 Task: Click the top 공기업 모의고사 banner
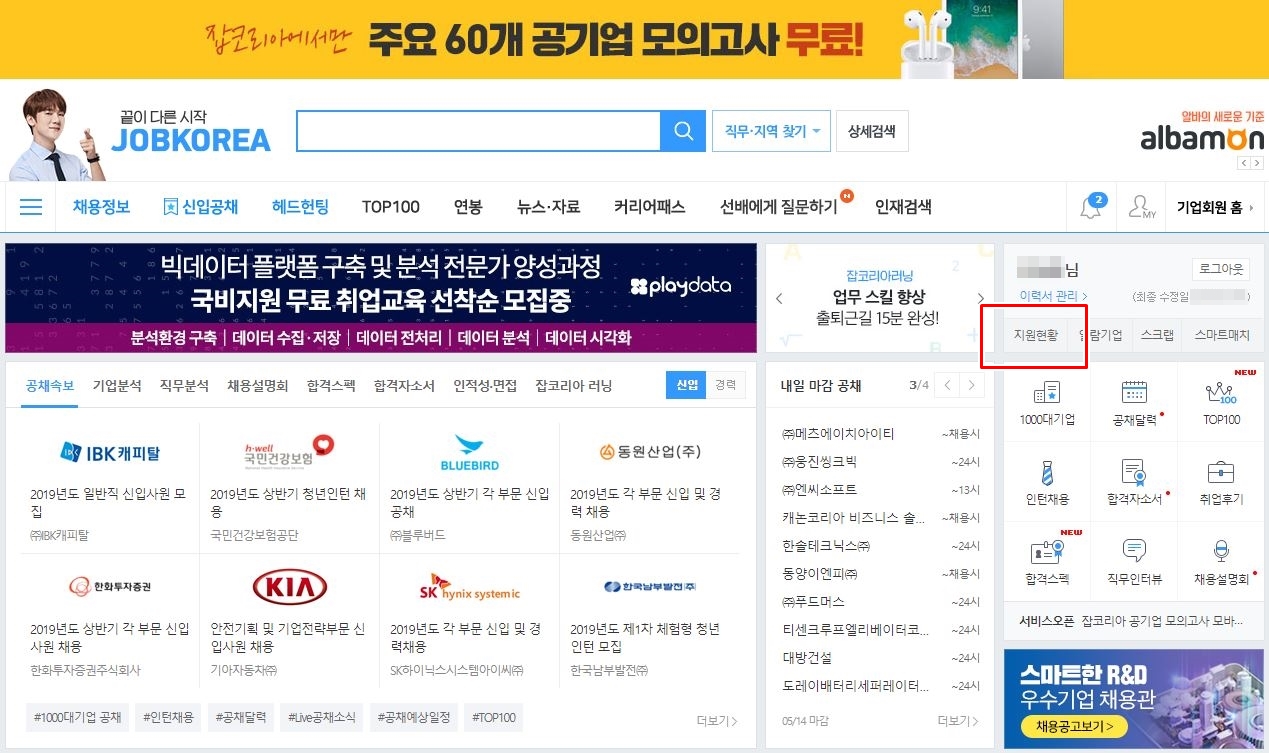(634, 39)
